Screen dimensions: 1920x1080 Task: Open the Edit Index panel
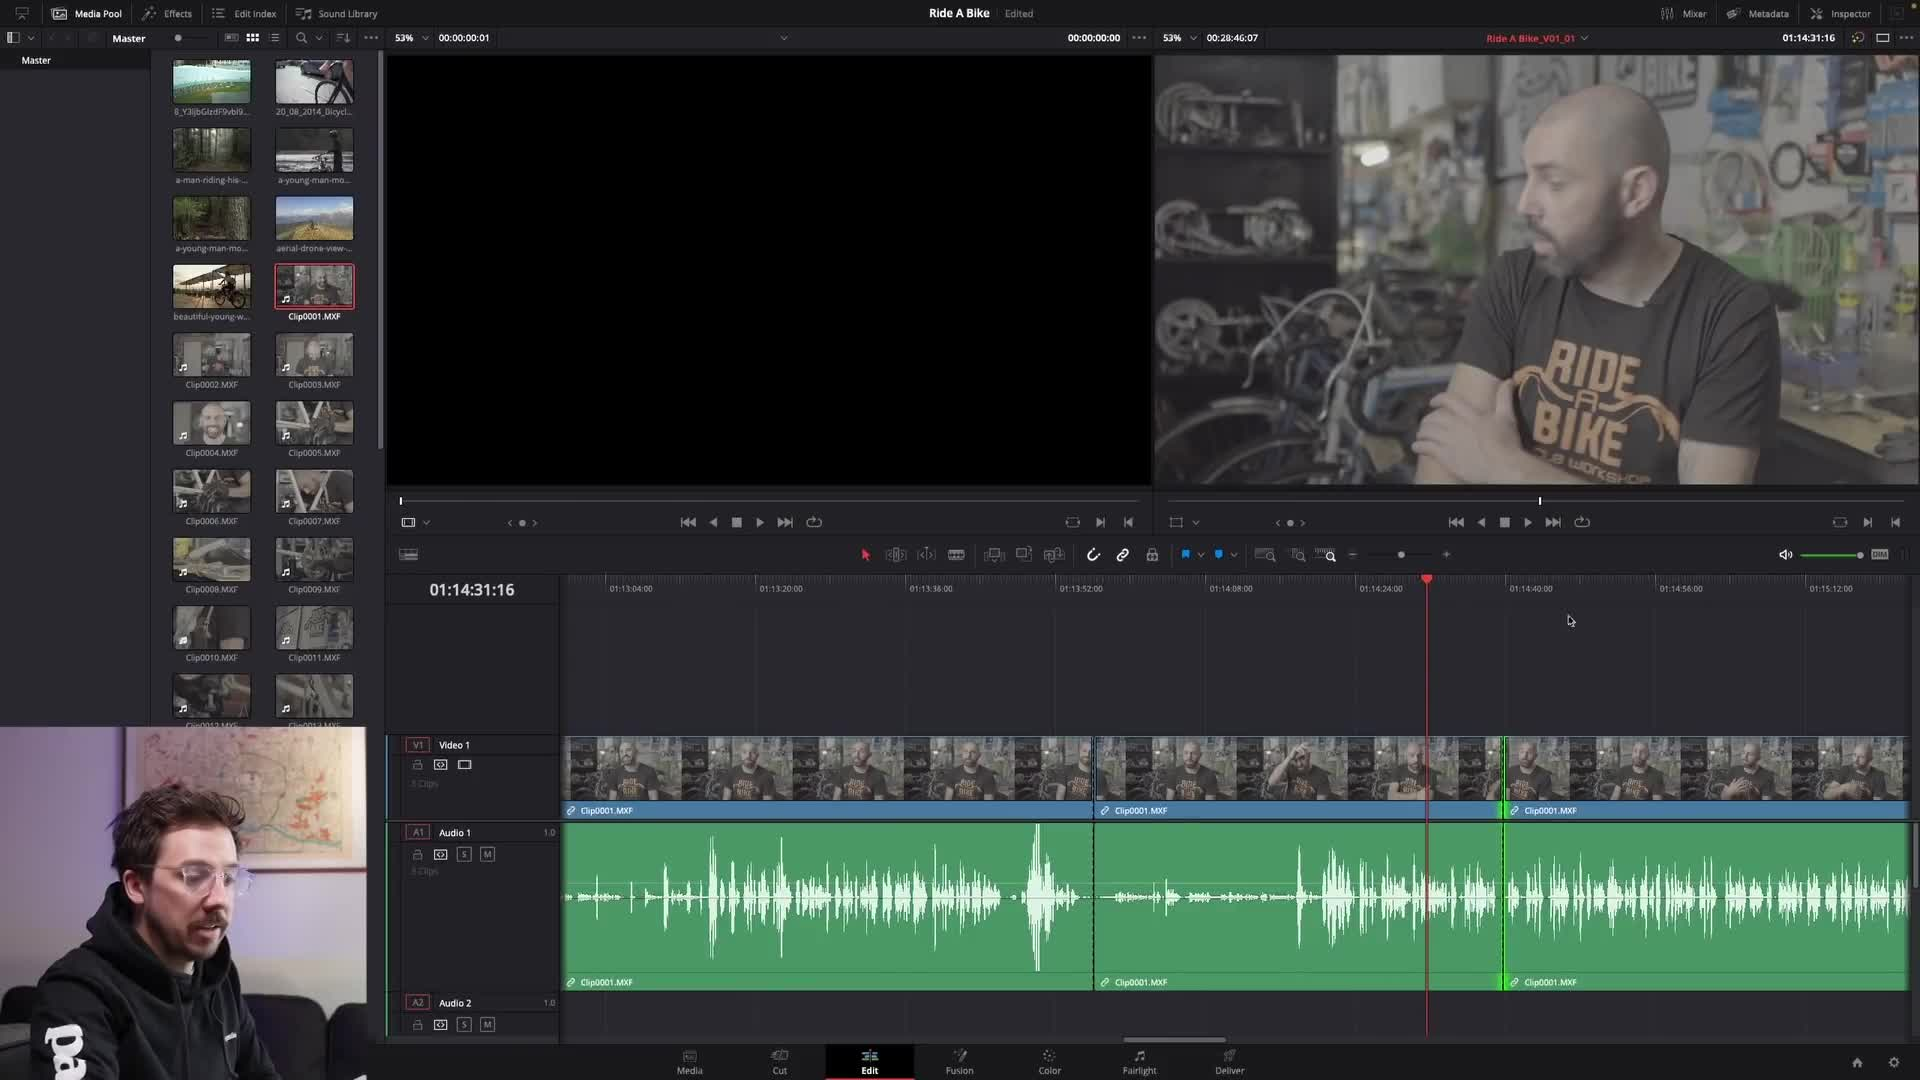243,13
